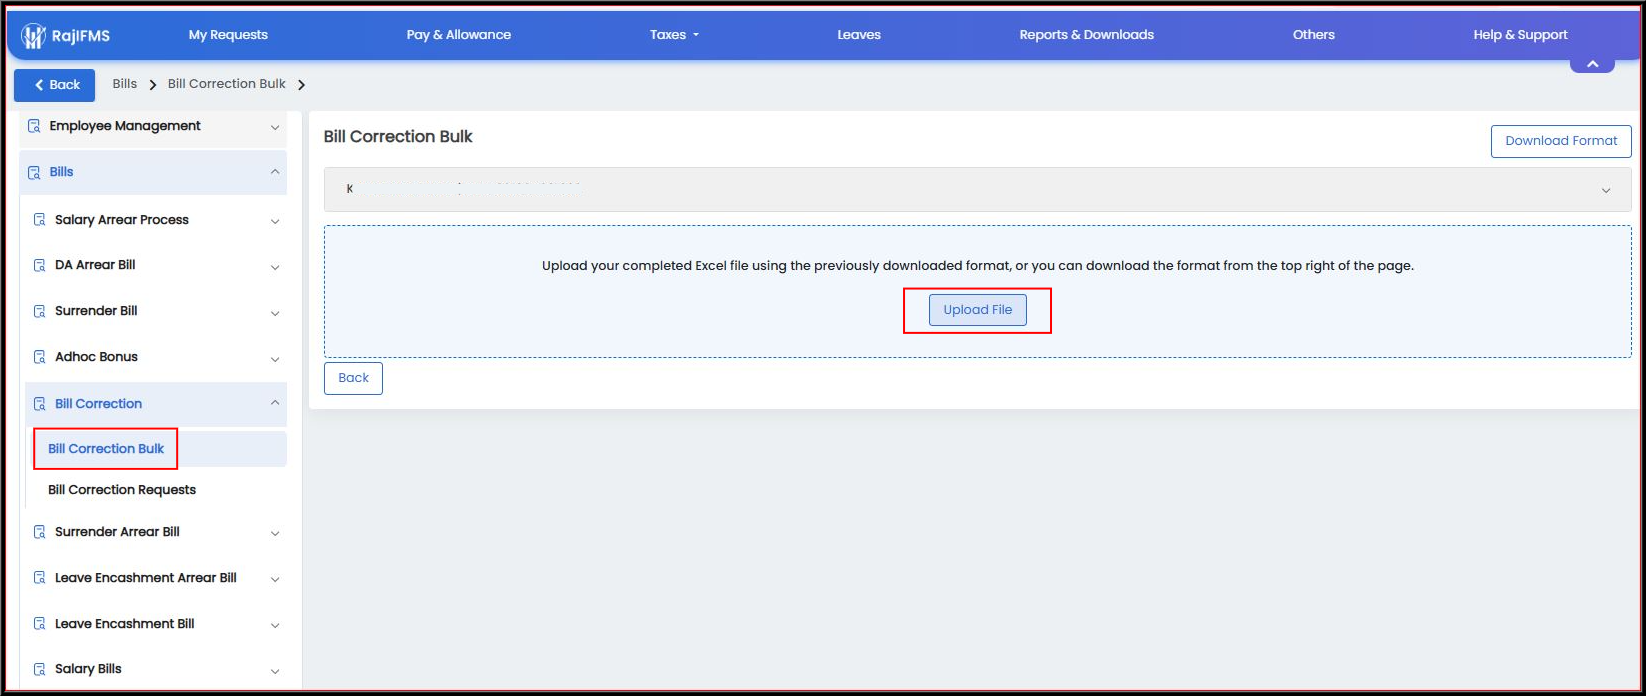Expand Leave Encashment Arrear Bill chevron
Screen dimensions: 1646x696
(275, 579)
